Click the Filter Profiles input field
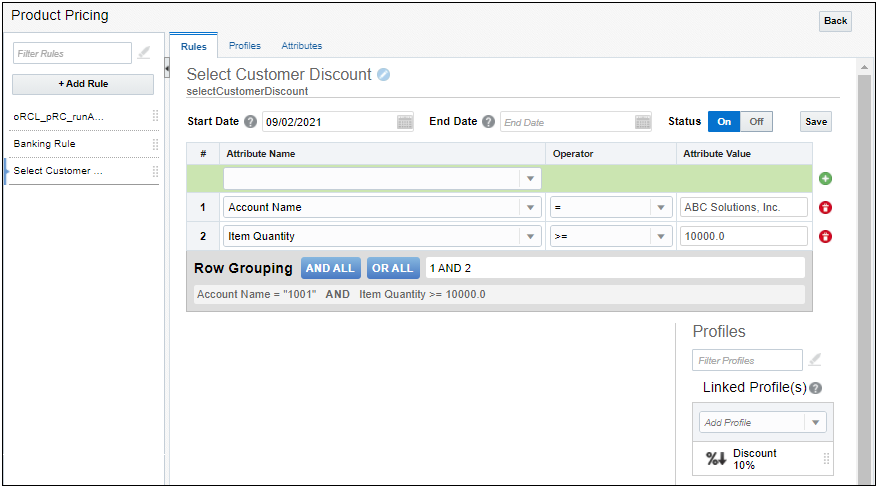The width and height of the screenshot is (878, 488). click(747, 360)
